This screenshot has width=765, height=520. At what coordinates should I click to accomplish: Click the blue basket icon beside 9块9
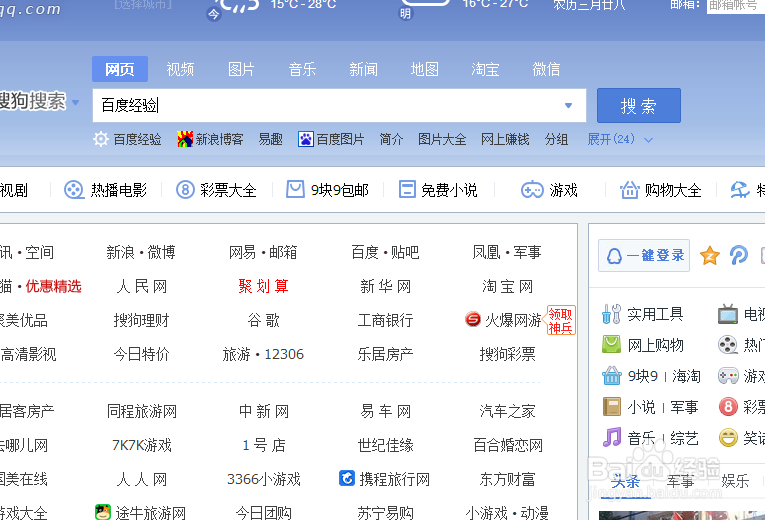pos(611,376)
